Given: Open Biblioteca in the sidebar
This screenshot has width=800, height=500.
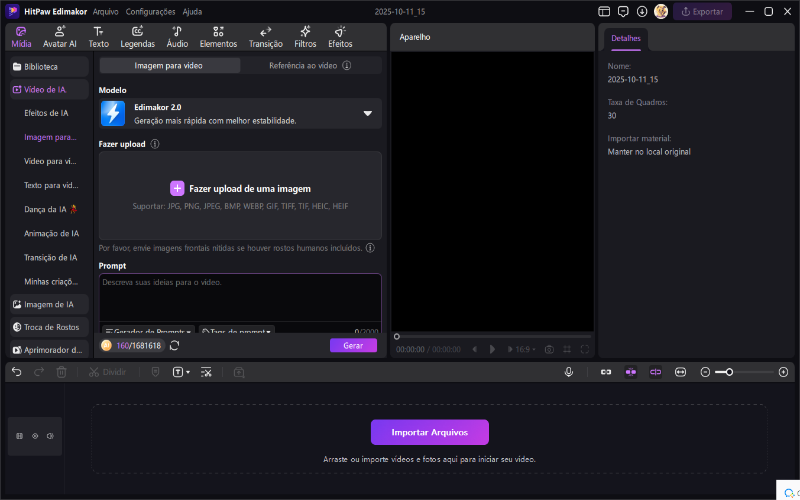Looking at the screenshot, I should coord(49,67).
